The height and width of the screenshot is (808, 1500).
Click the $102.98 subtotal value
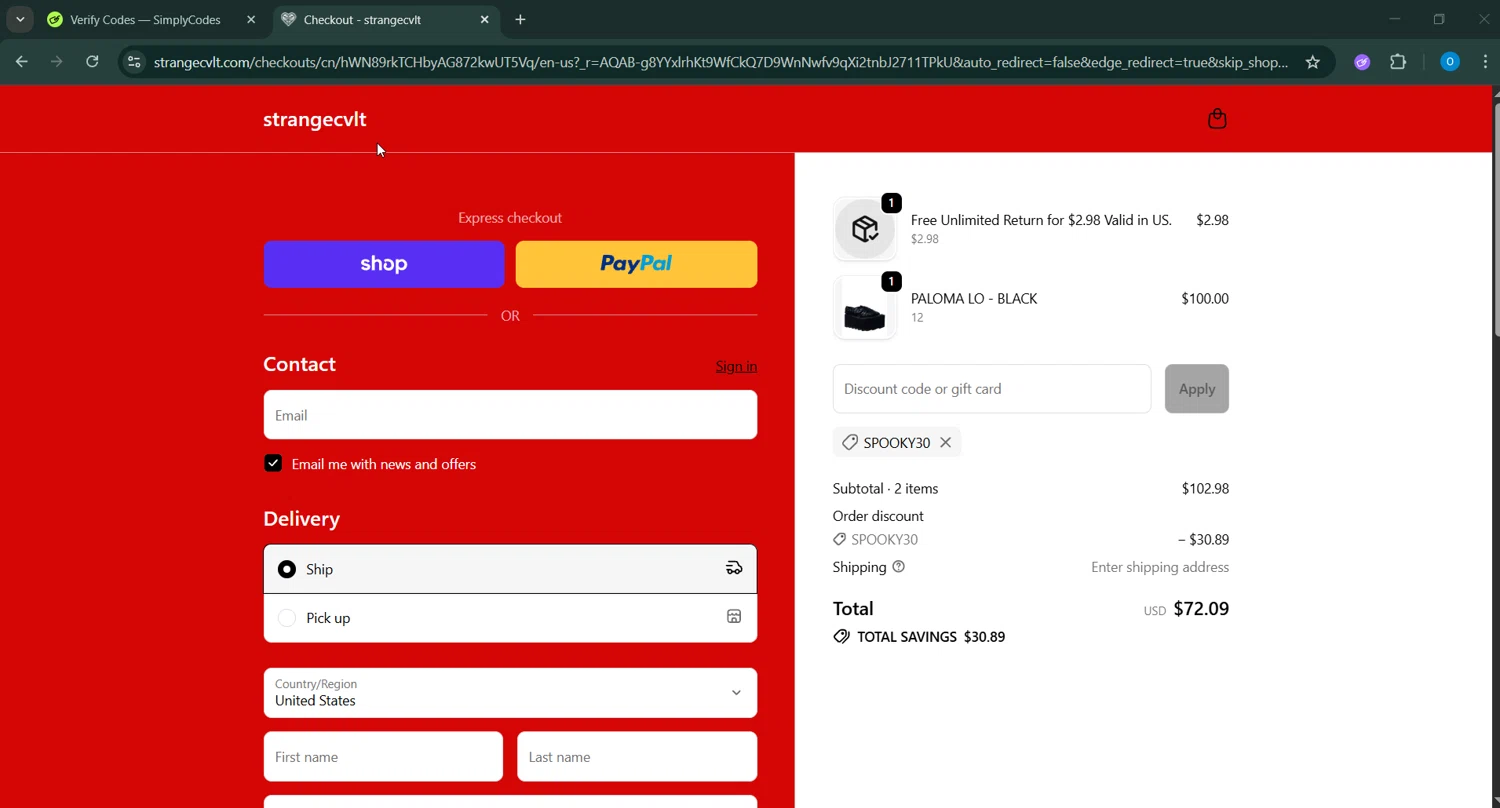click(x=1205, y=489)
